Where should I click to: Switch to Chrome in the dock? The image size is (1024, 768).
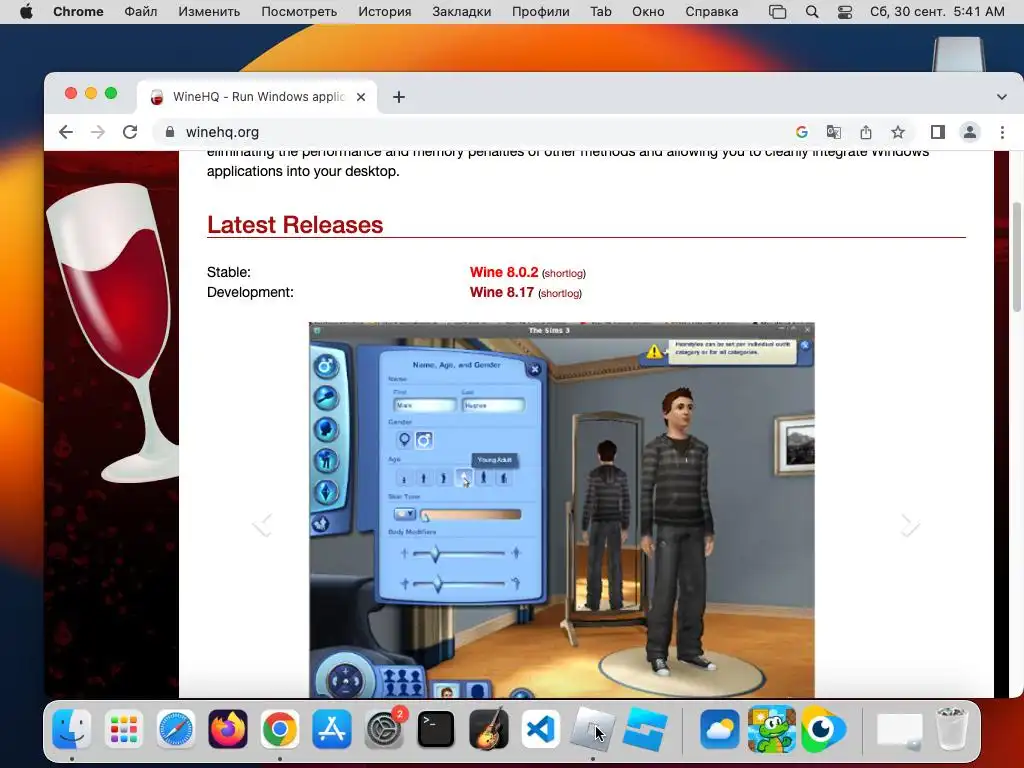tap(280, 729)
